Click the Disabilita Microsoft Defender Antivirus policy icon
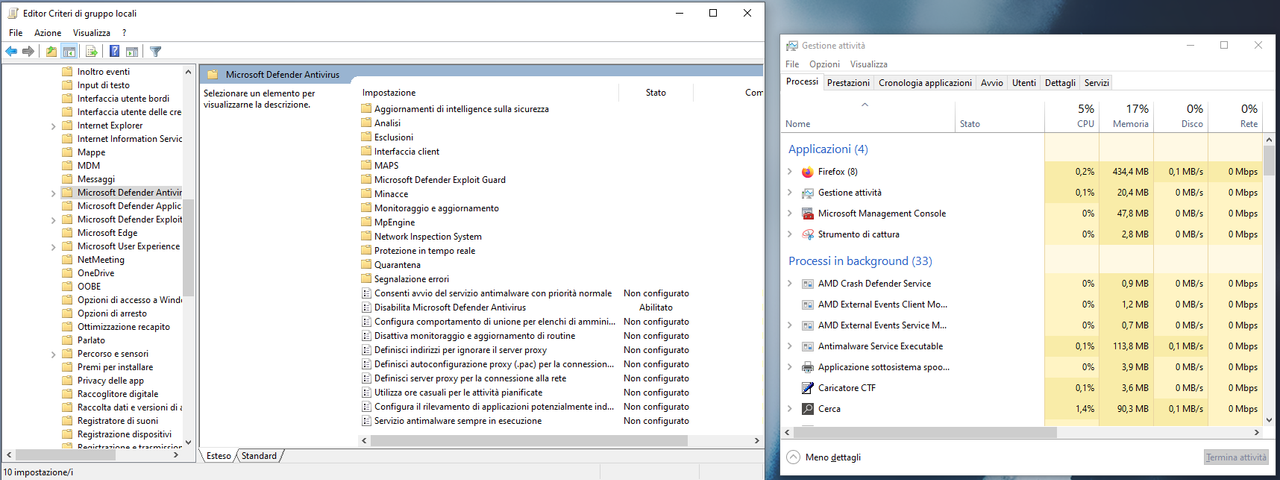Screen dimensions: 1280x480 pos(366,308)
